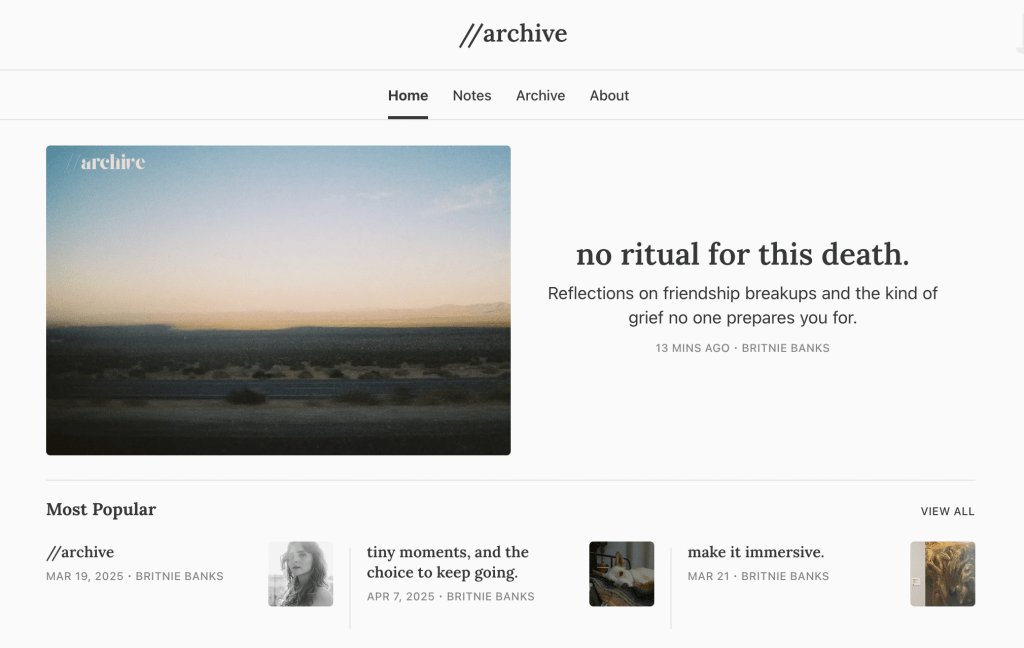Switch to the Notes tab

[472, 95]
